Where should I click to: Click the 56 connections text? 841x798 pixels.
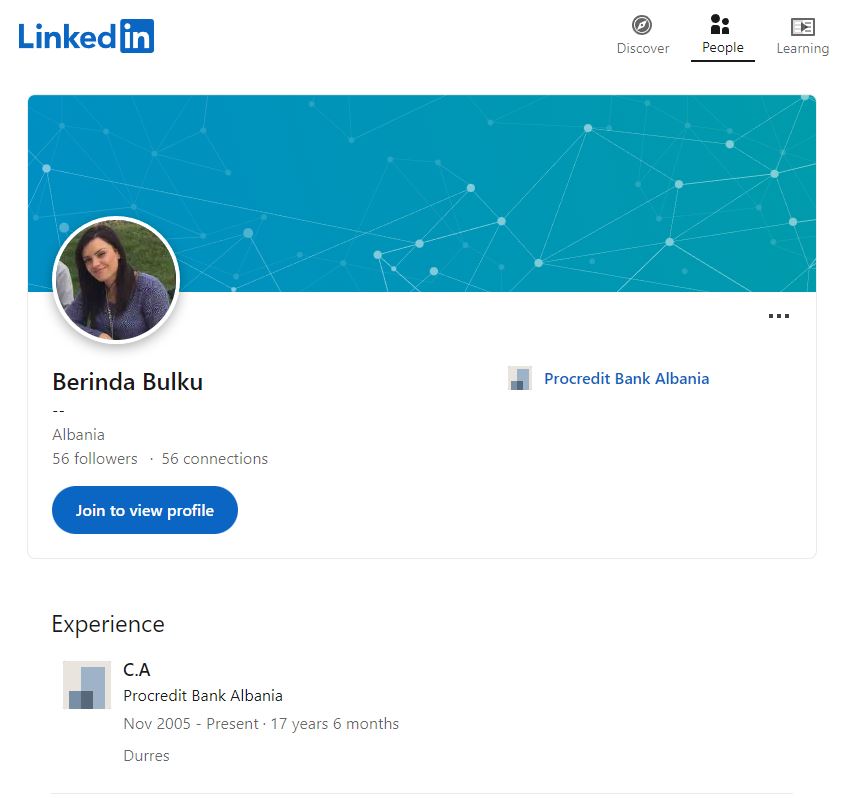[x=214, y=458]
